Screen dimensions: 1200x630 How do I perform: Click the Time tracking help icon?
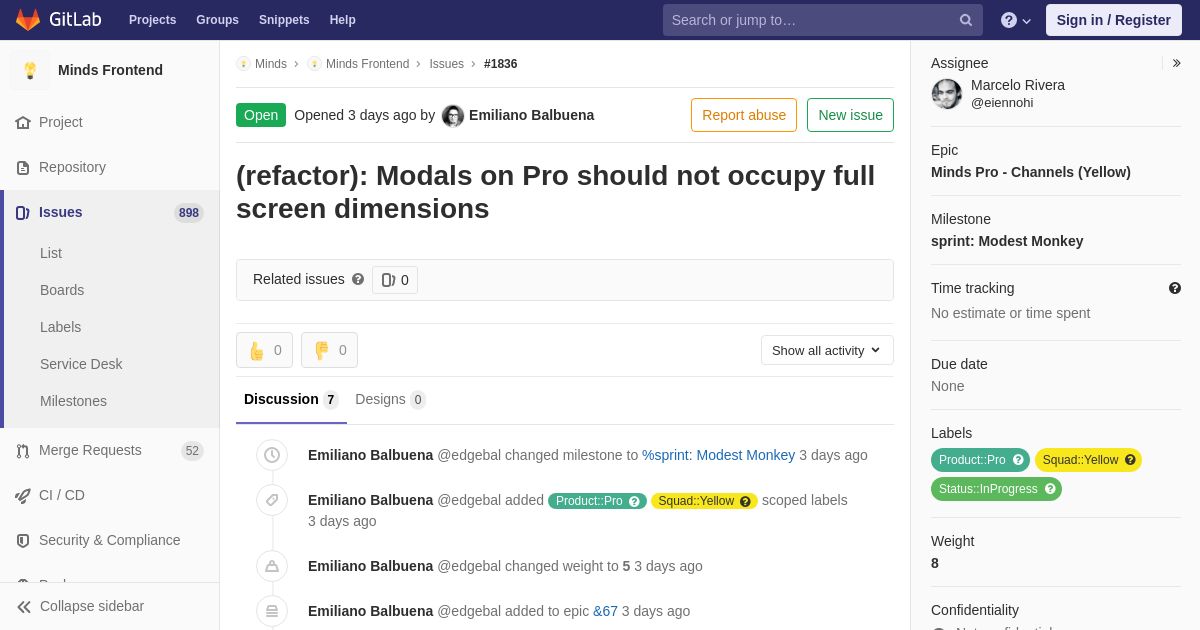(1175, 288)
